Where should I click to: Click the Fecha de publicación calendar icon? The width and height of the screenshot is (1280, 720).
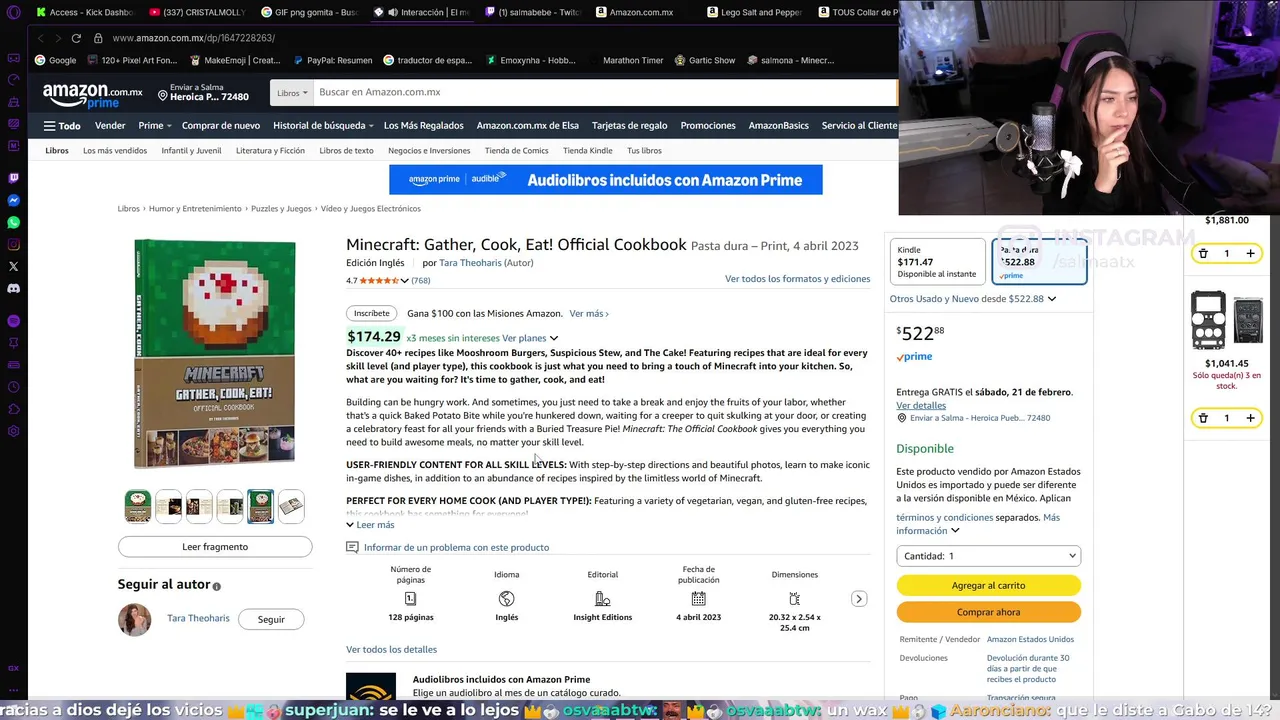(698, 599)
